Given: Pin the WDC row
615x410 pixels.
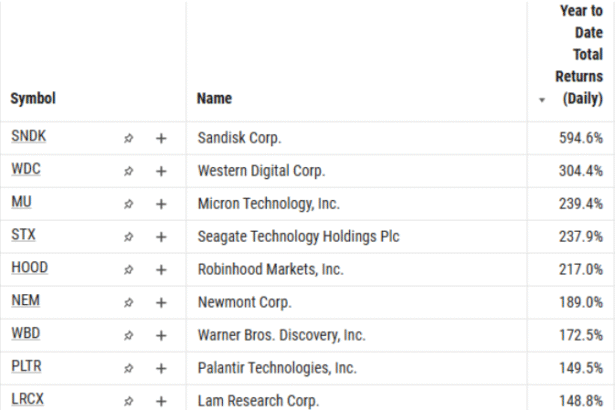Looking at the screenshot, I should pyautogui.click(x=128, y=171).
